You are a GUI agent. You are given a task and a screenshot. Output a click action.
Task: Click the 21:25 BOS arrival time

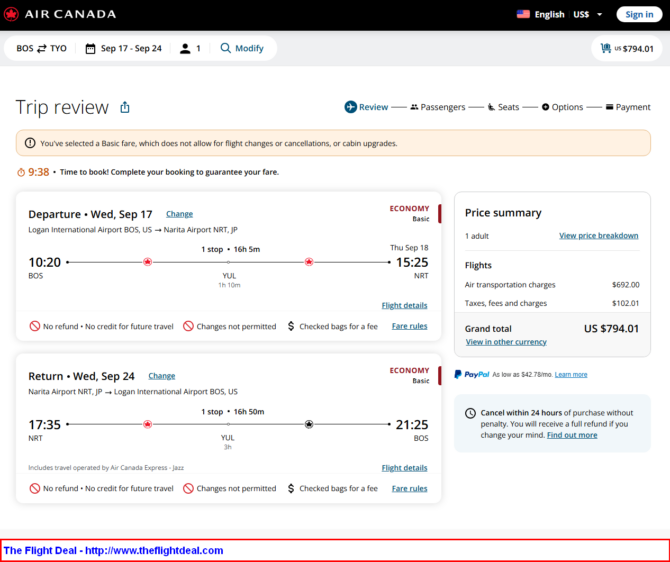point(412,424)
